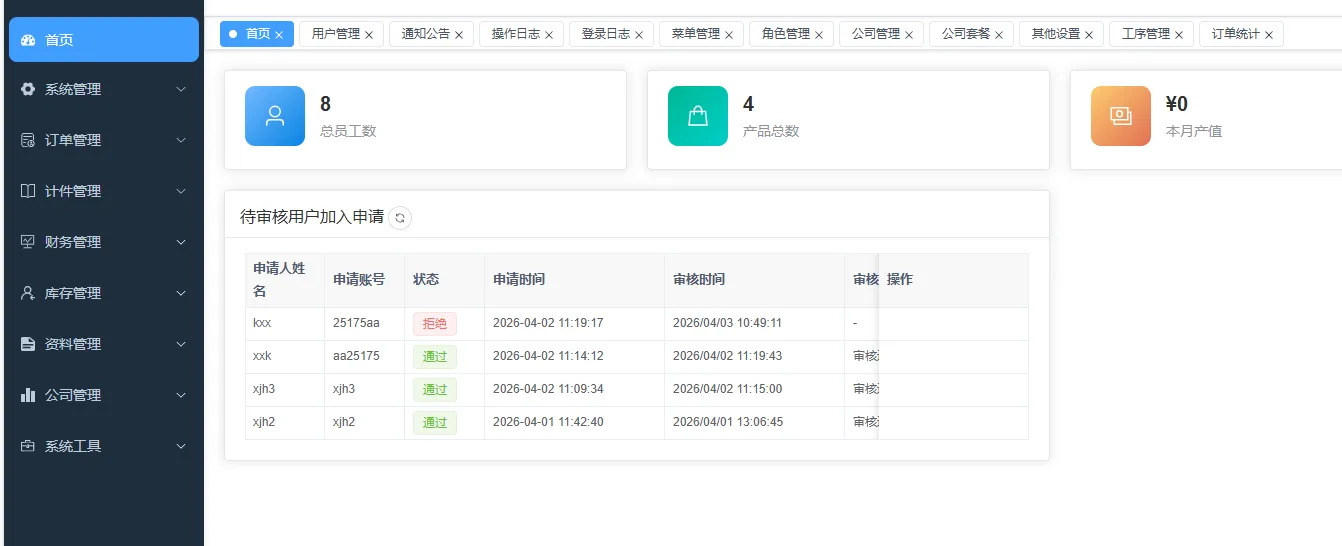The image size is (1342, 546).
Task: Expand the 库存管理 submenu arrow
Action: pyautogui.click(x=181, y=293)
